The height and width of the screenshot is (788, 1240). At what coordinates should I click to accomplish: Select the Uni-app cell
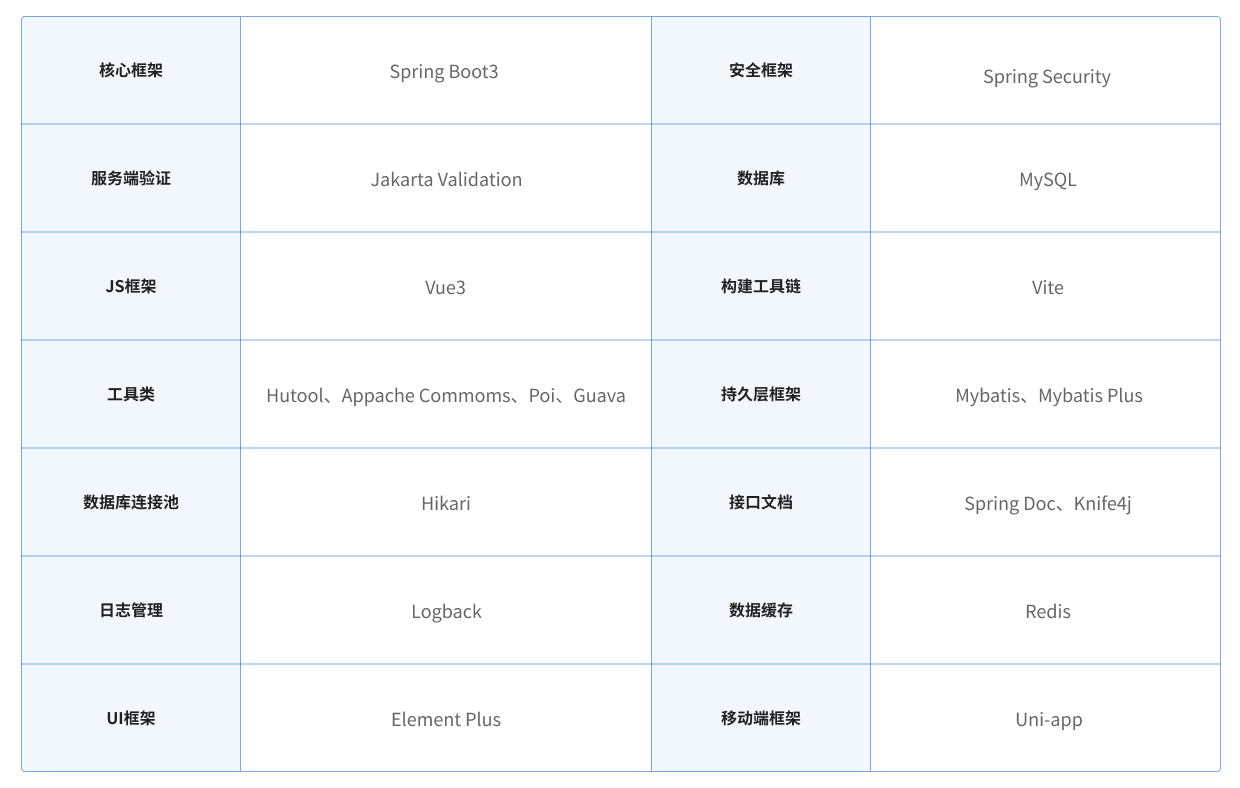pyautogui.click(x=1045, y=717)
